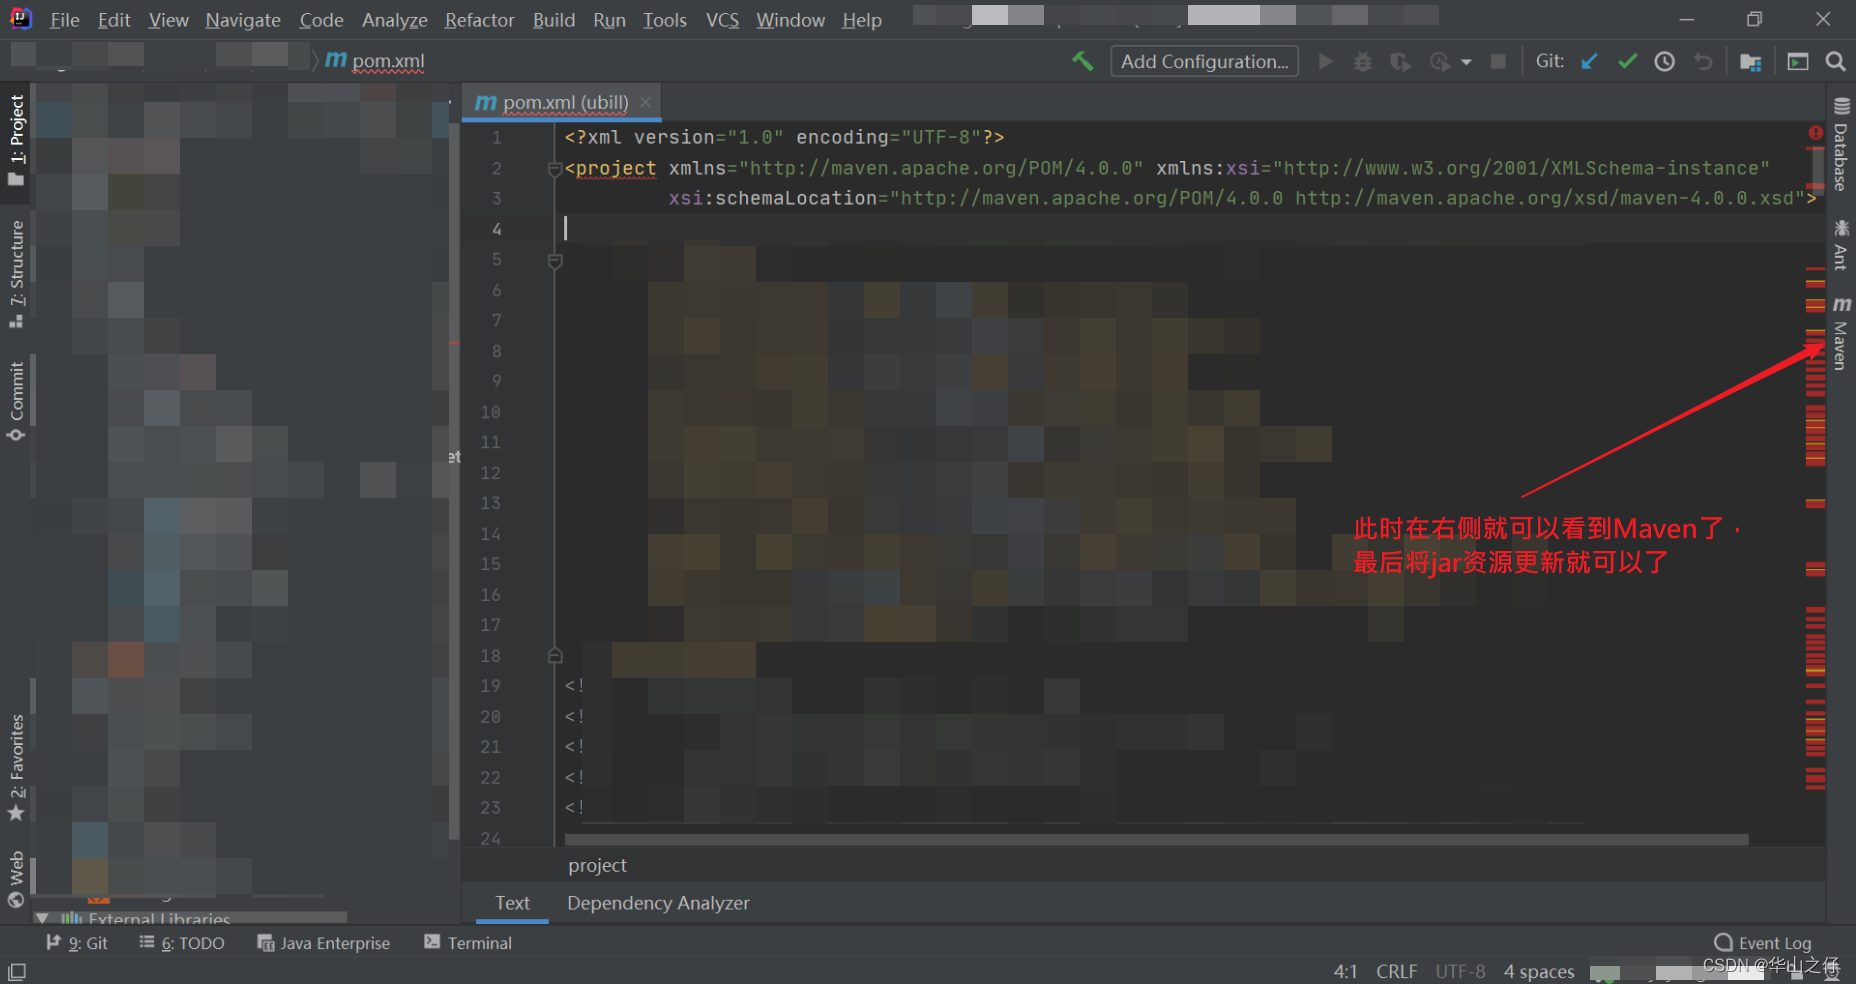This screenshot has height=984, width=1856.
Task: Change the 4 spaces indent setting
Action: click(1539, 972)
